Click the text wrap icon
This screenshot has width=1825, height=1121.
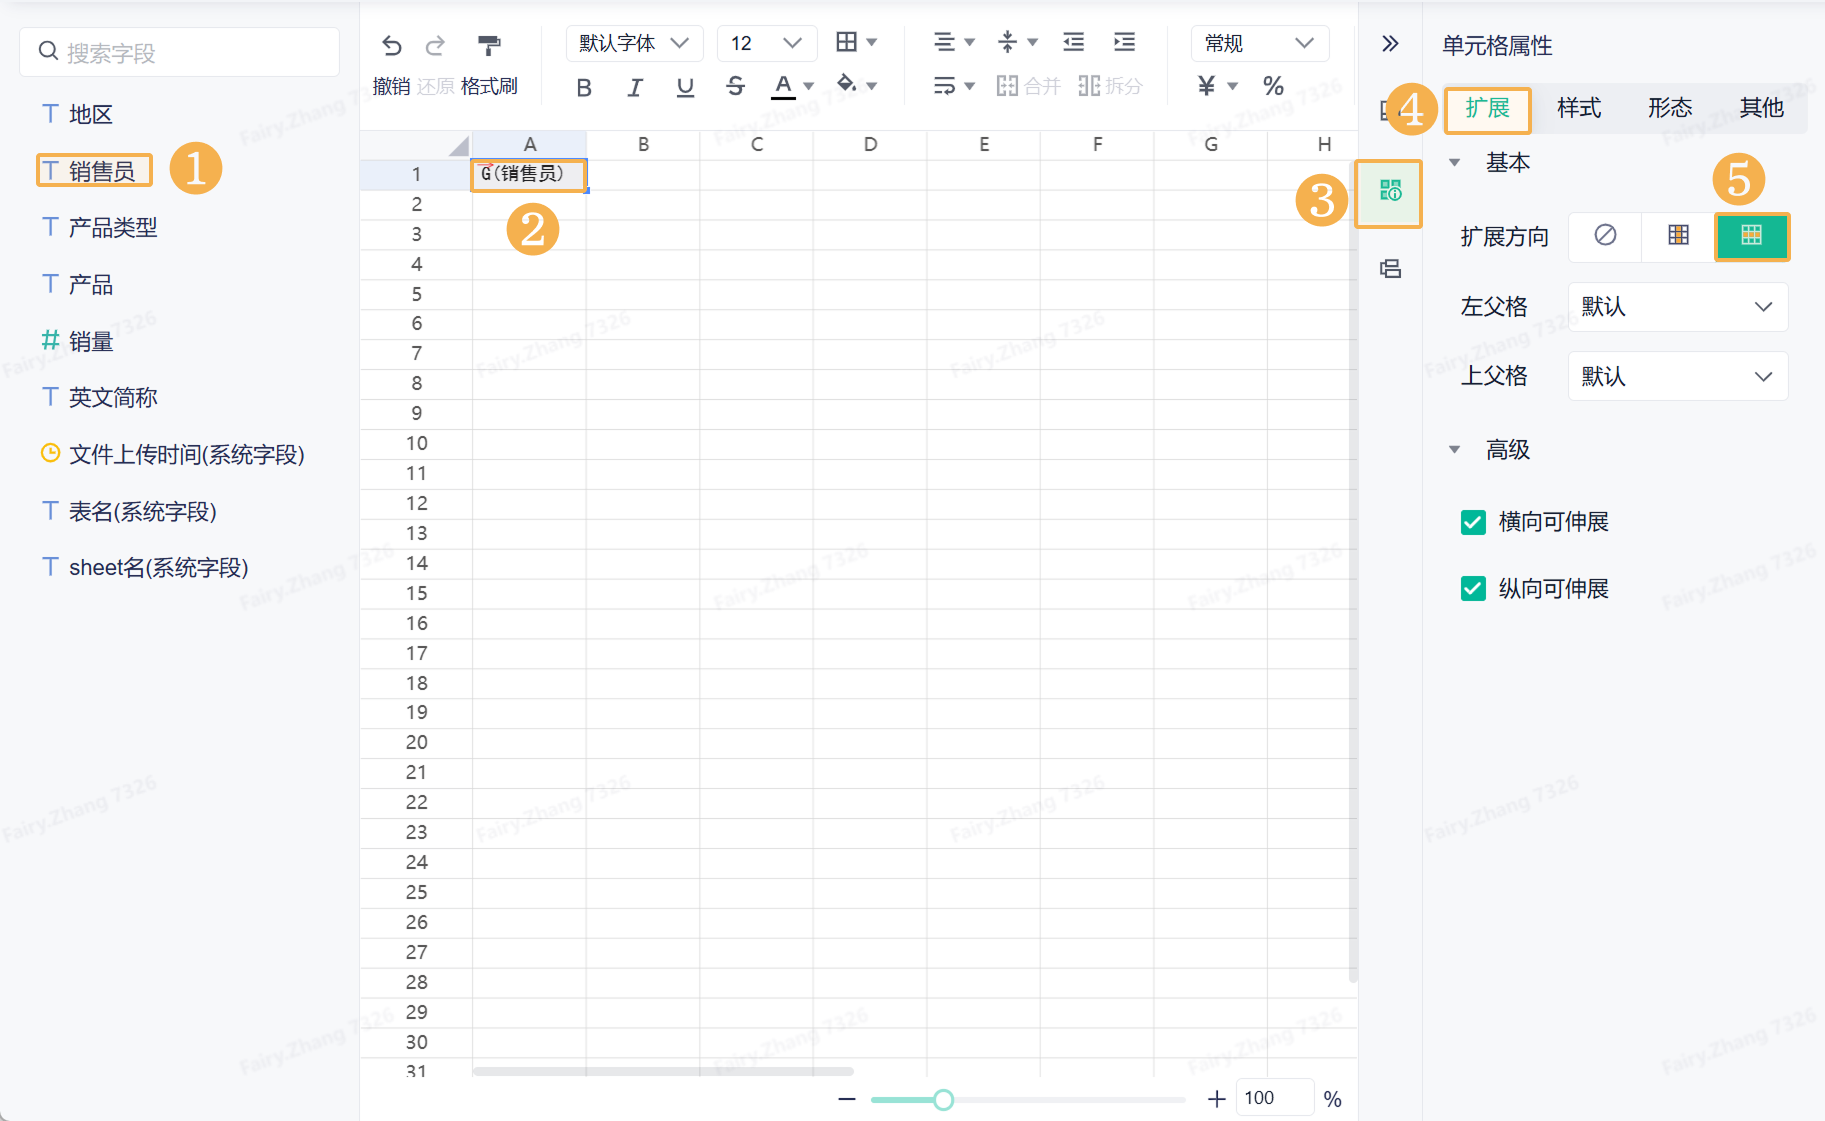tap(944, 86)
